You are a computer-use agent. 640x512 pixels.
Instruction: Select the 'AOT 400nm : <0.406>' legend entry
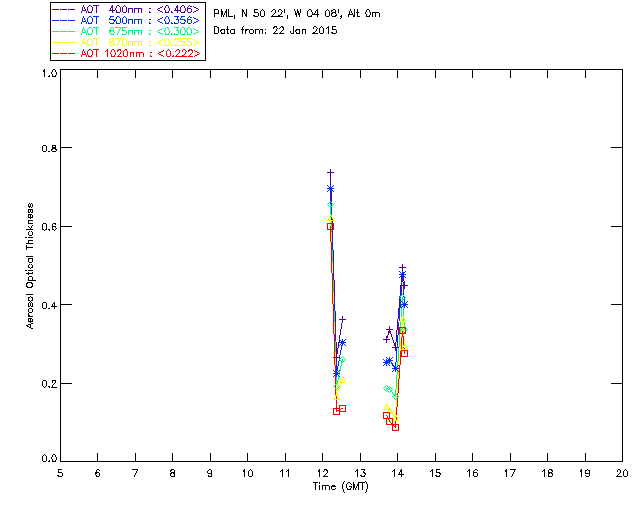[127, 9]
